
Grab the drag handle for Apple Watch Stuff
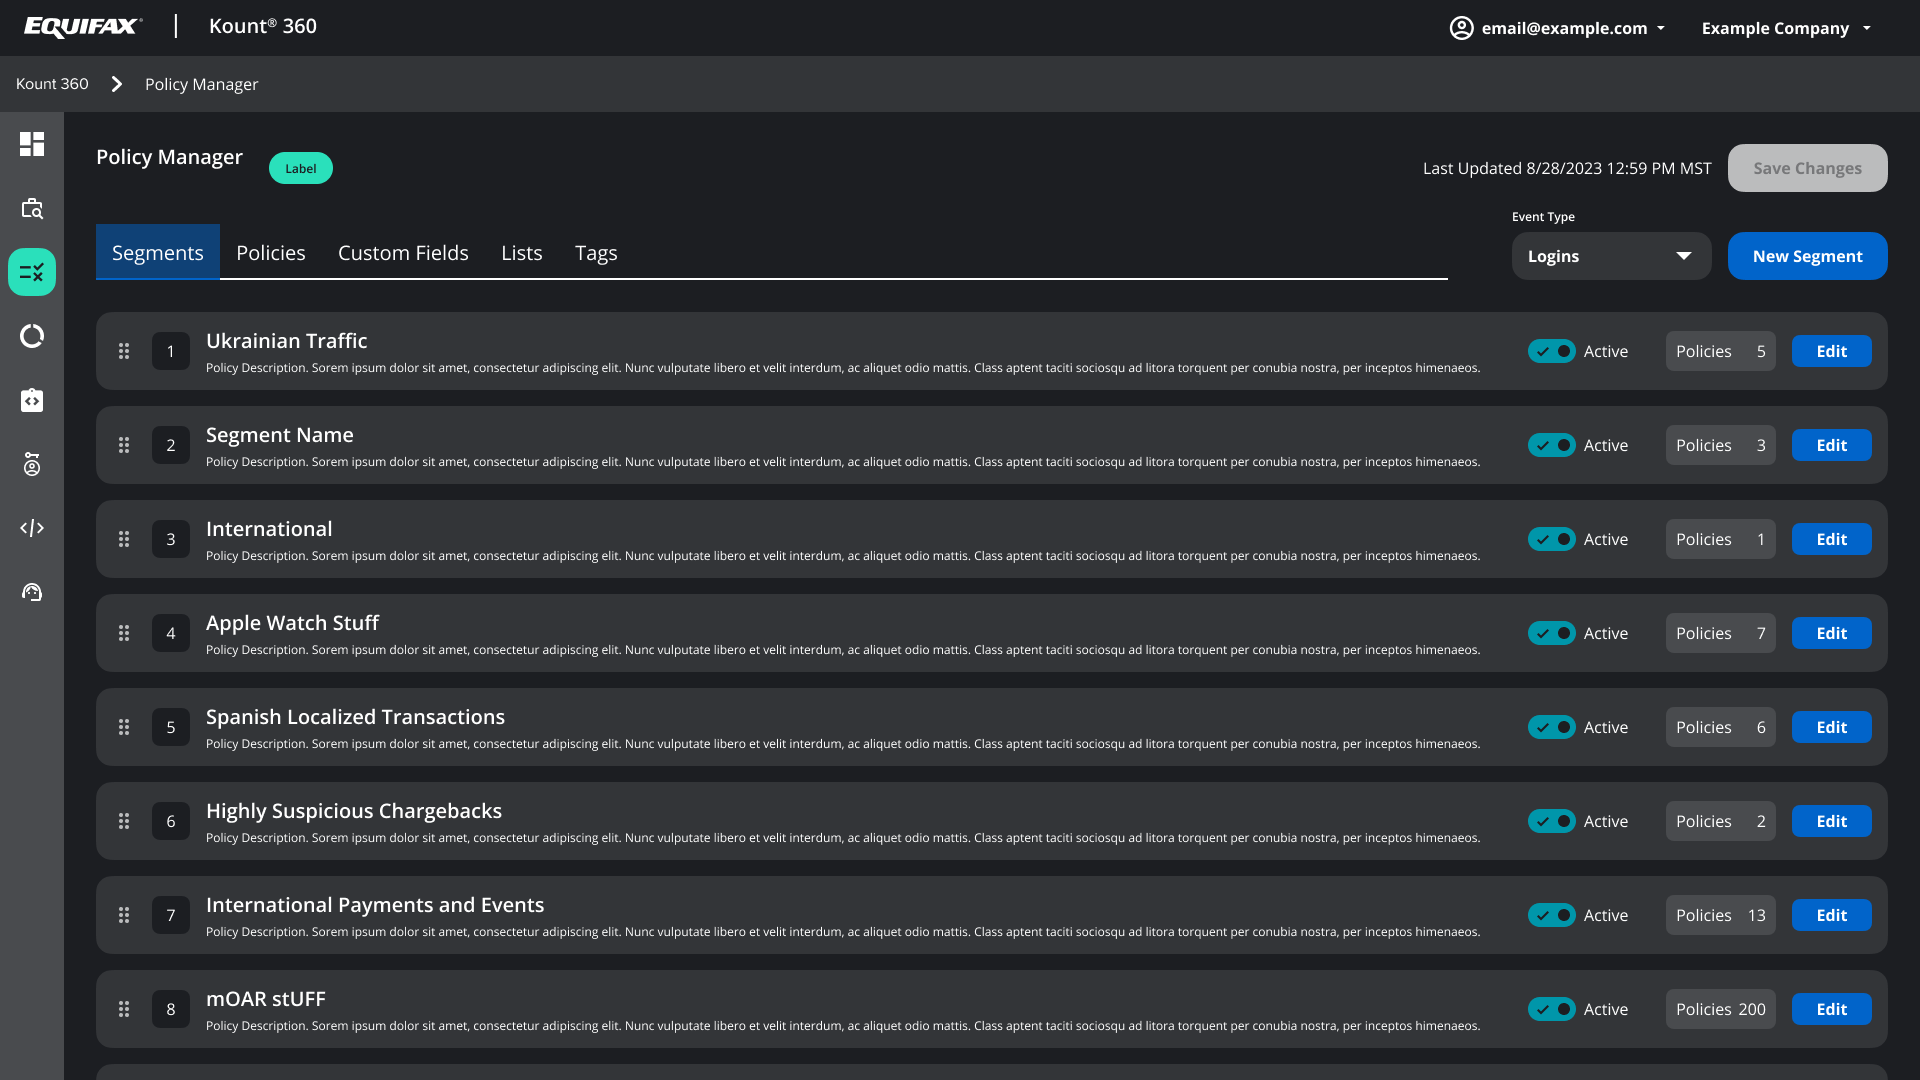pyautogui.click(x=124, y=633)
